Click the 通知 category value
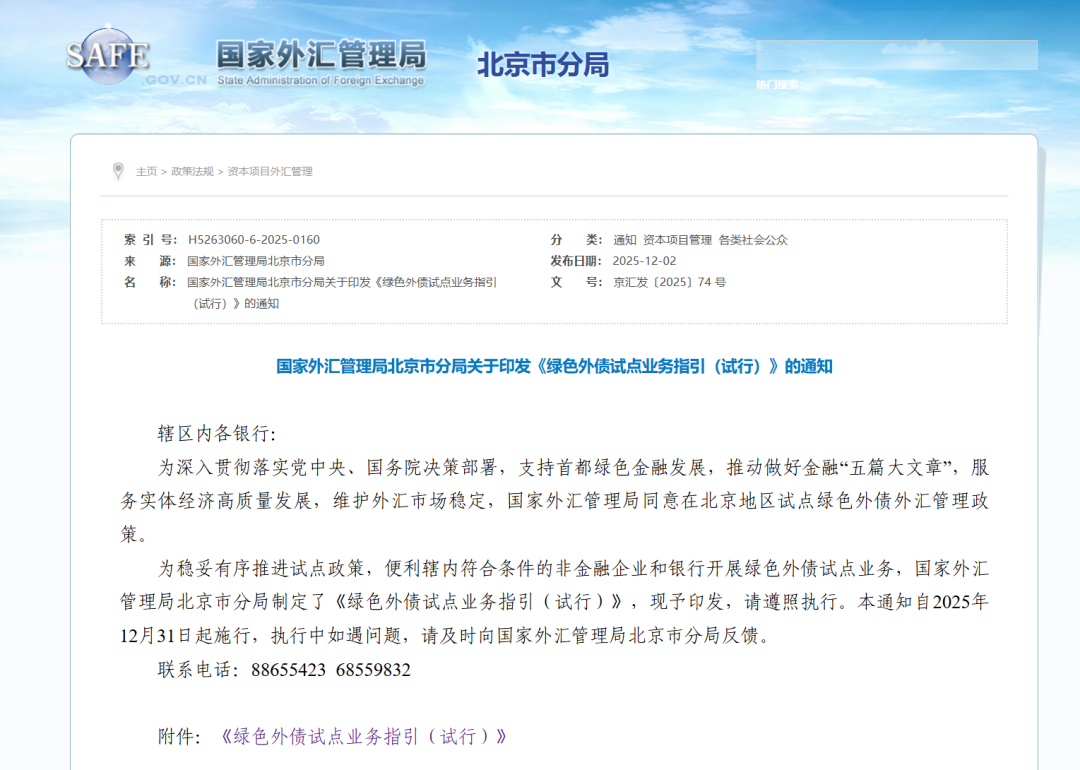This screenshot has height=770, width=1080. 624,240
